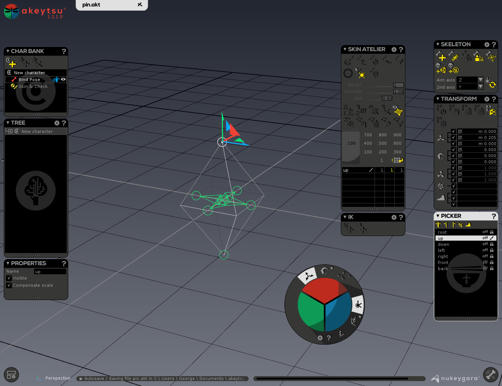This screenshot has height=386, width=502.
Task: Click the layout icon at bottom left corner
Action: [11, 375]
